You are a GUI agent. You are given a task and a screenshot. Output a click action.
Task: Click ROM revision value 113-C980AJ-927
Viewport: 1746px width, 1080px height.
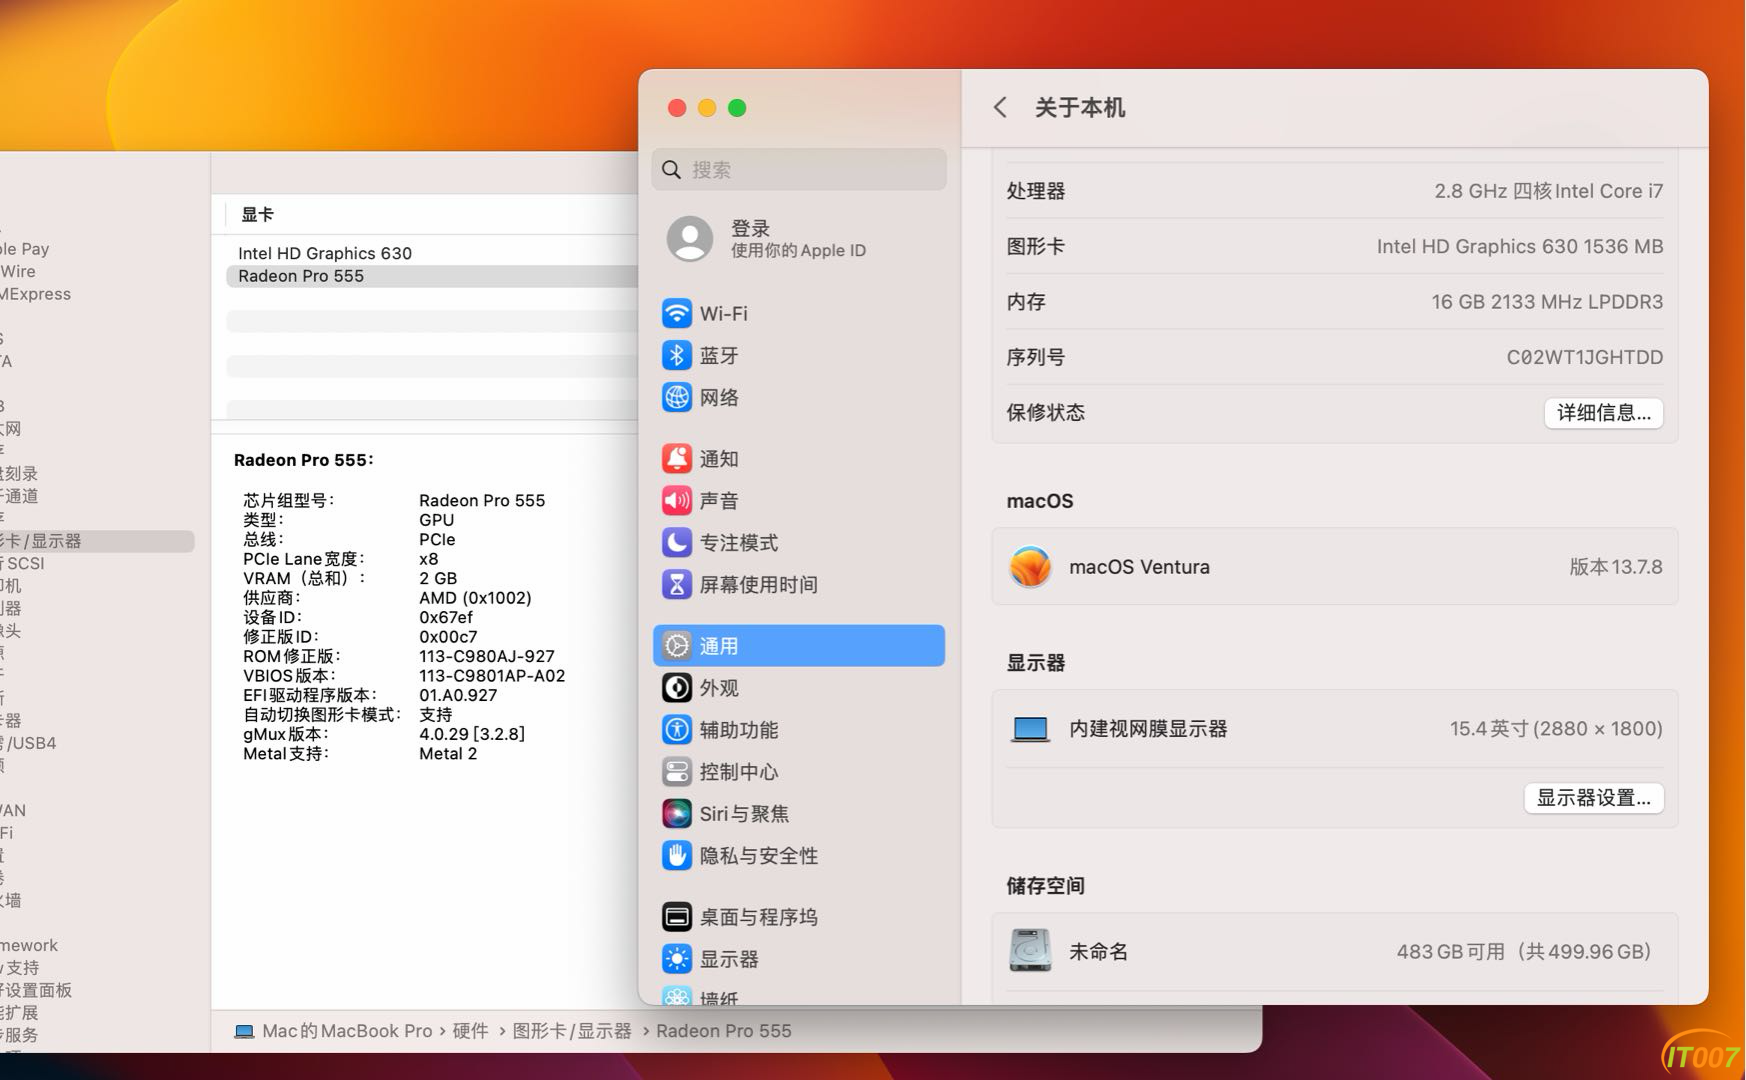[487, 656]
